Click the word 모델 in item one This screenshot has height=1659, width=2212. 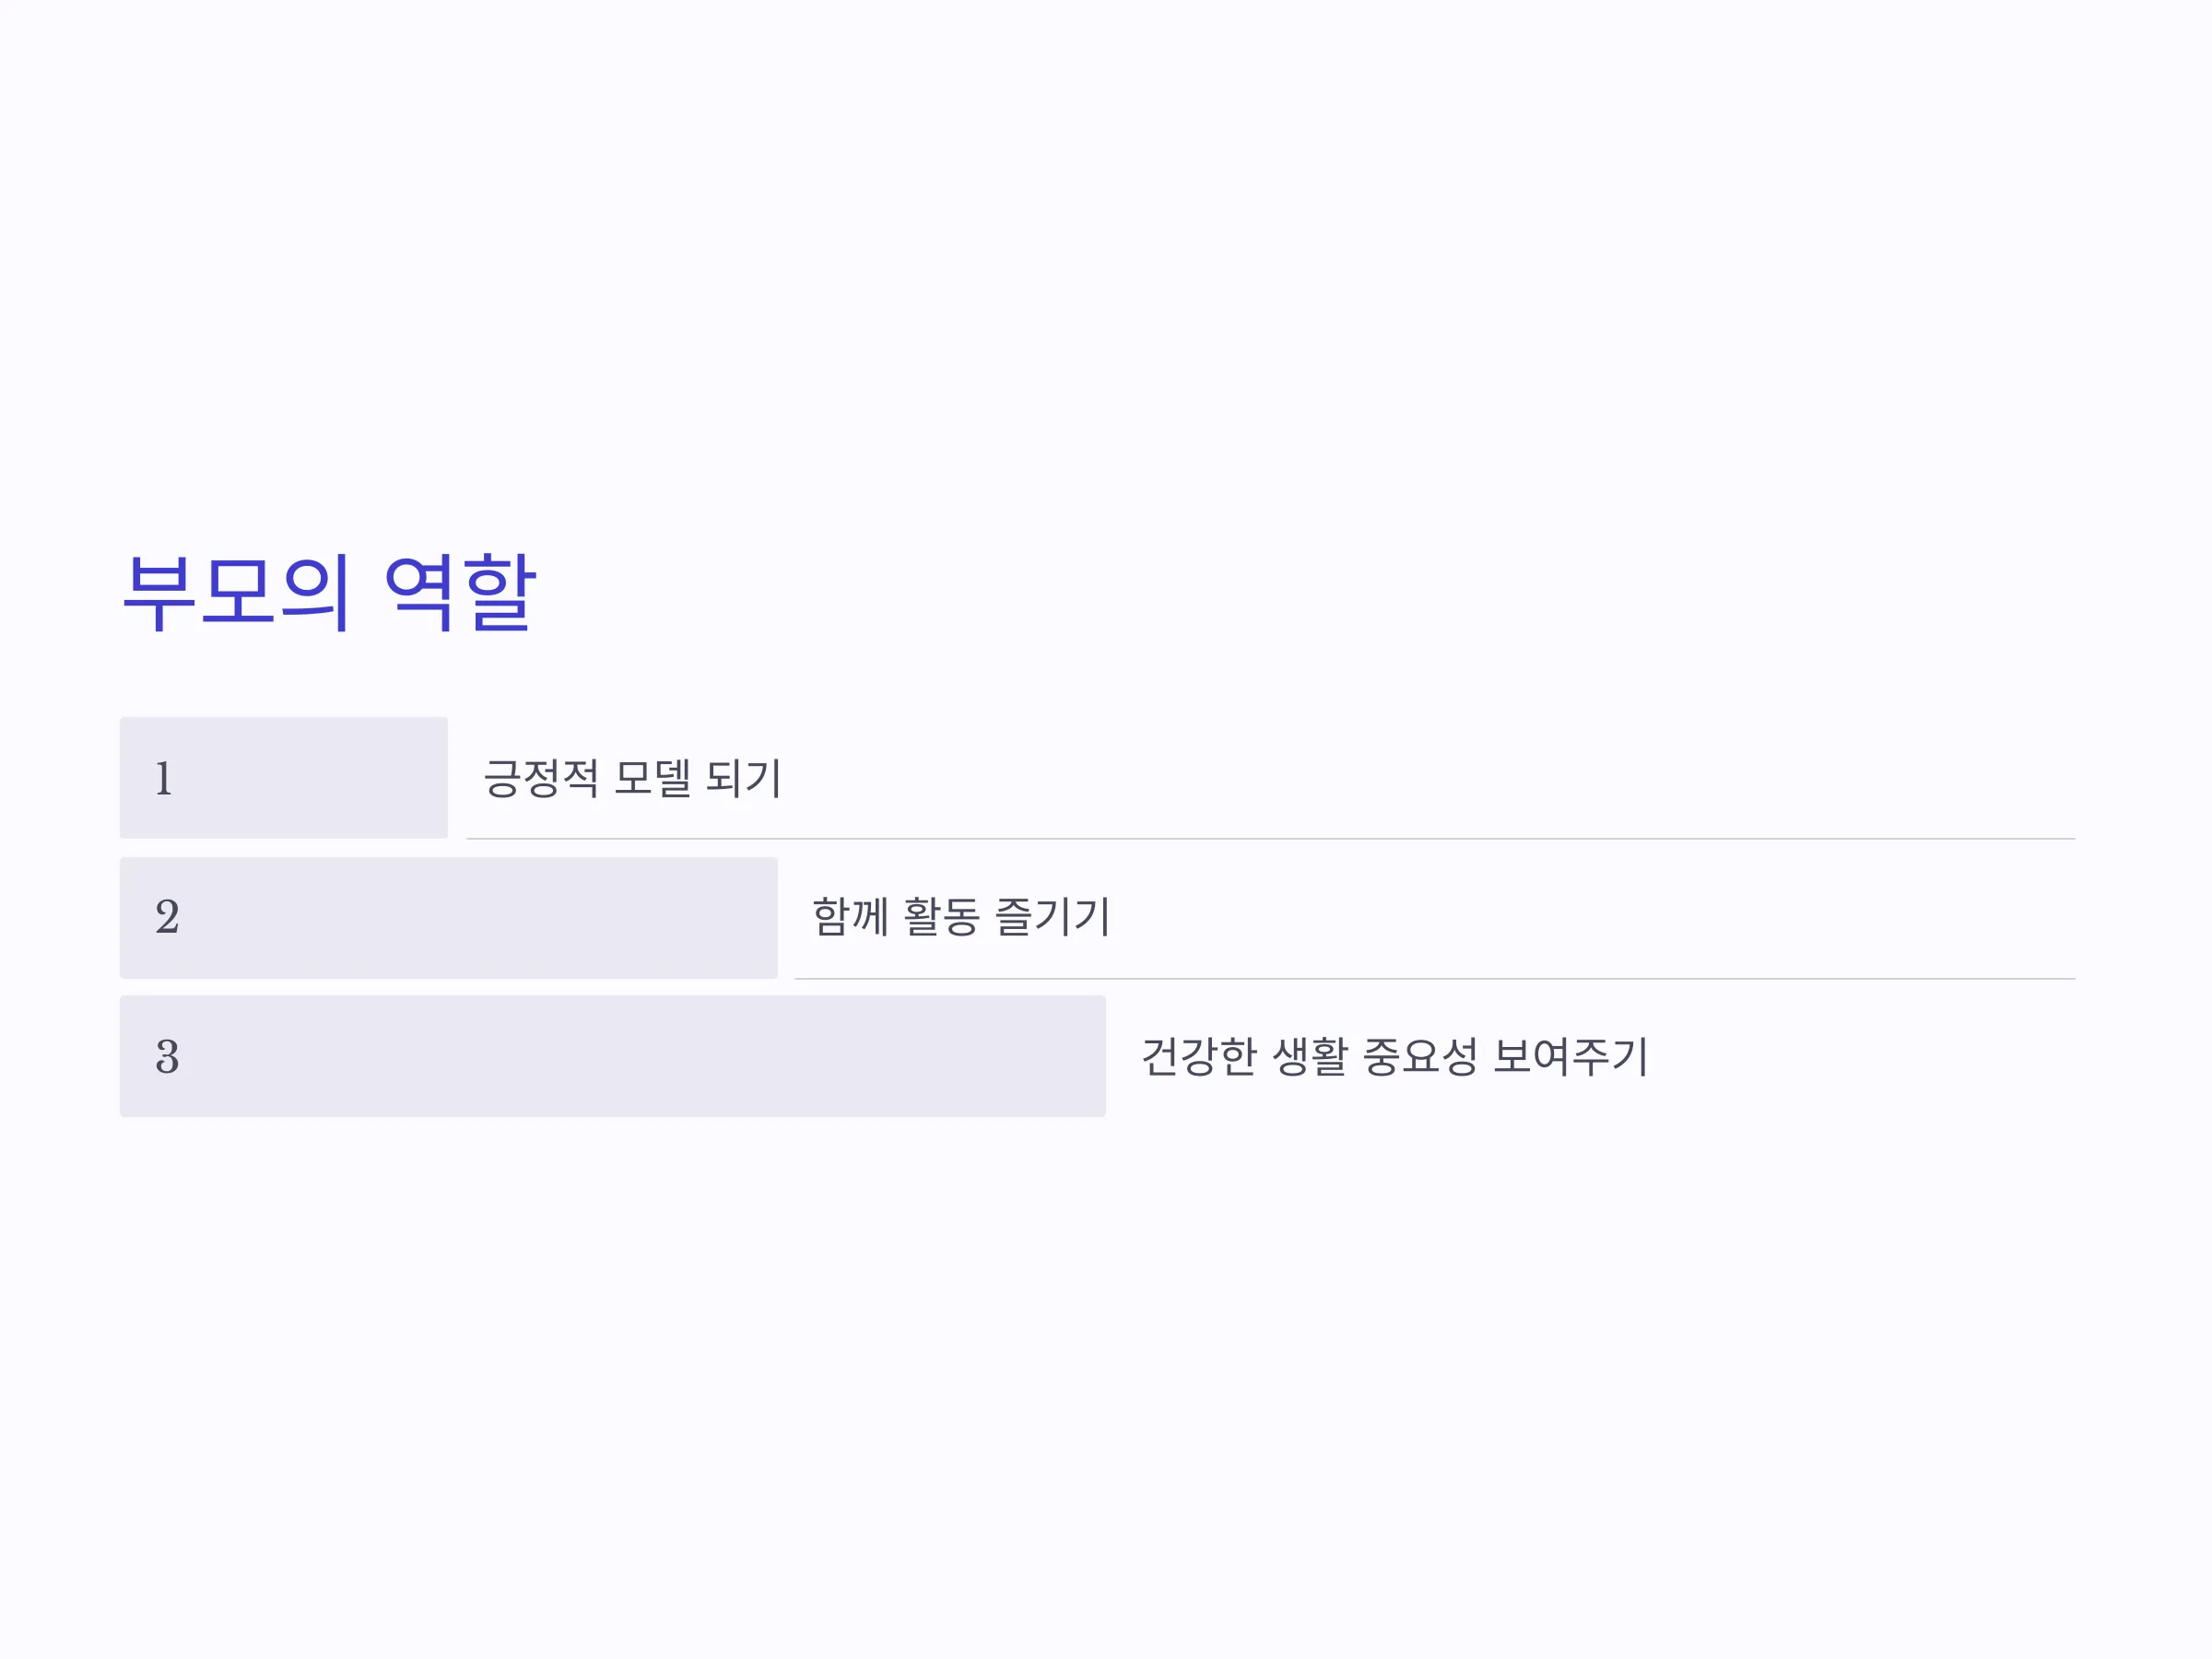(652, 778)
